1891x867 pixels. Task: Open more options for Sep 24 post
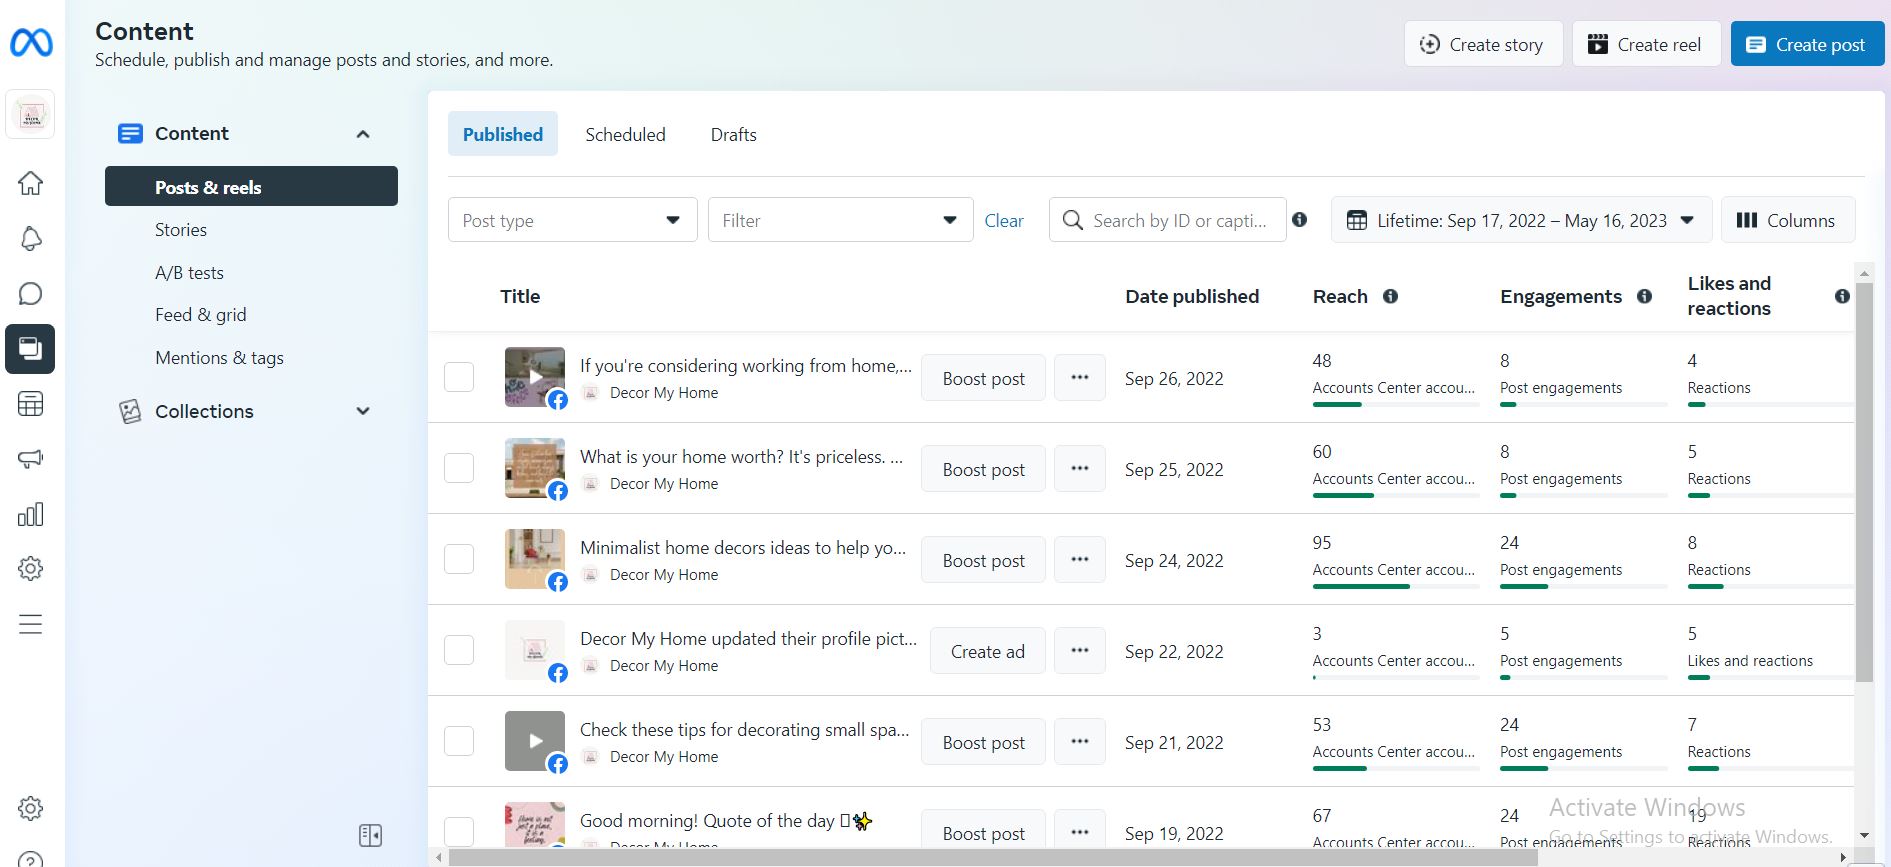coord(1080,560)
